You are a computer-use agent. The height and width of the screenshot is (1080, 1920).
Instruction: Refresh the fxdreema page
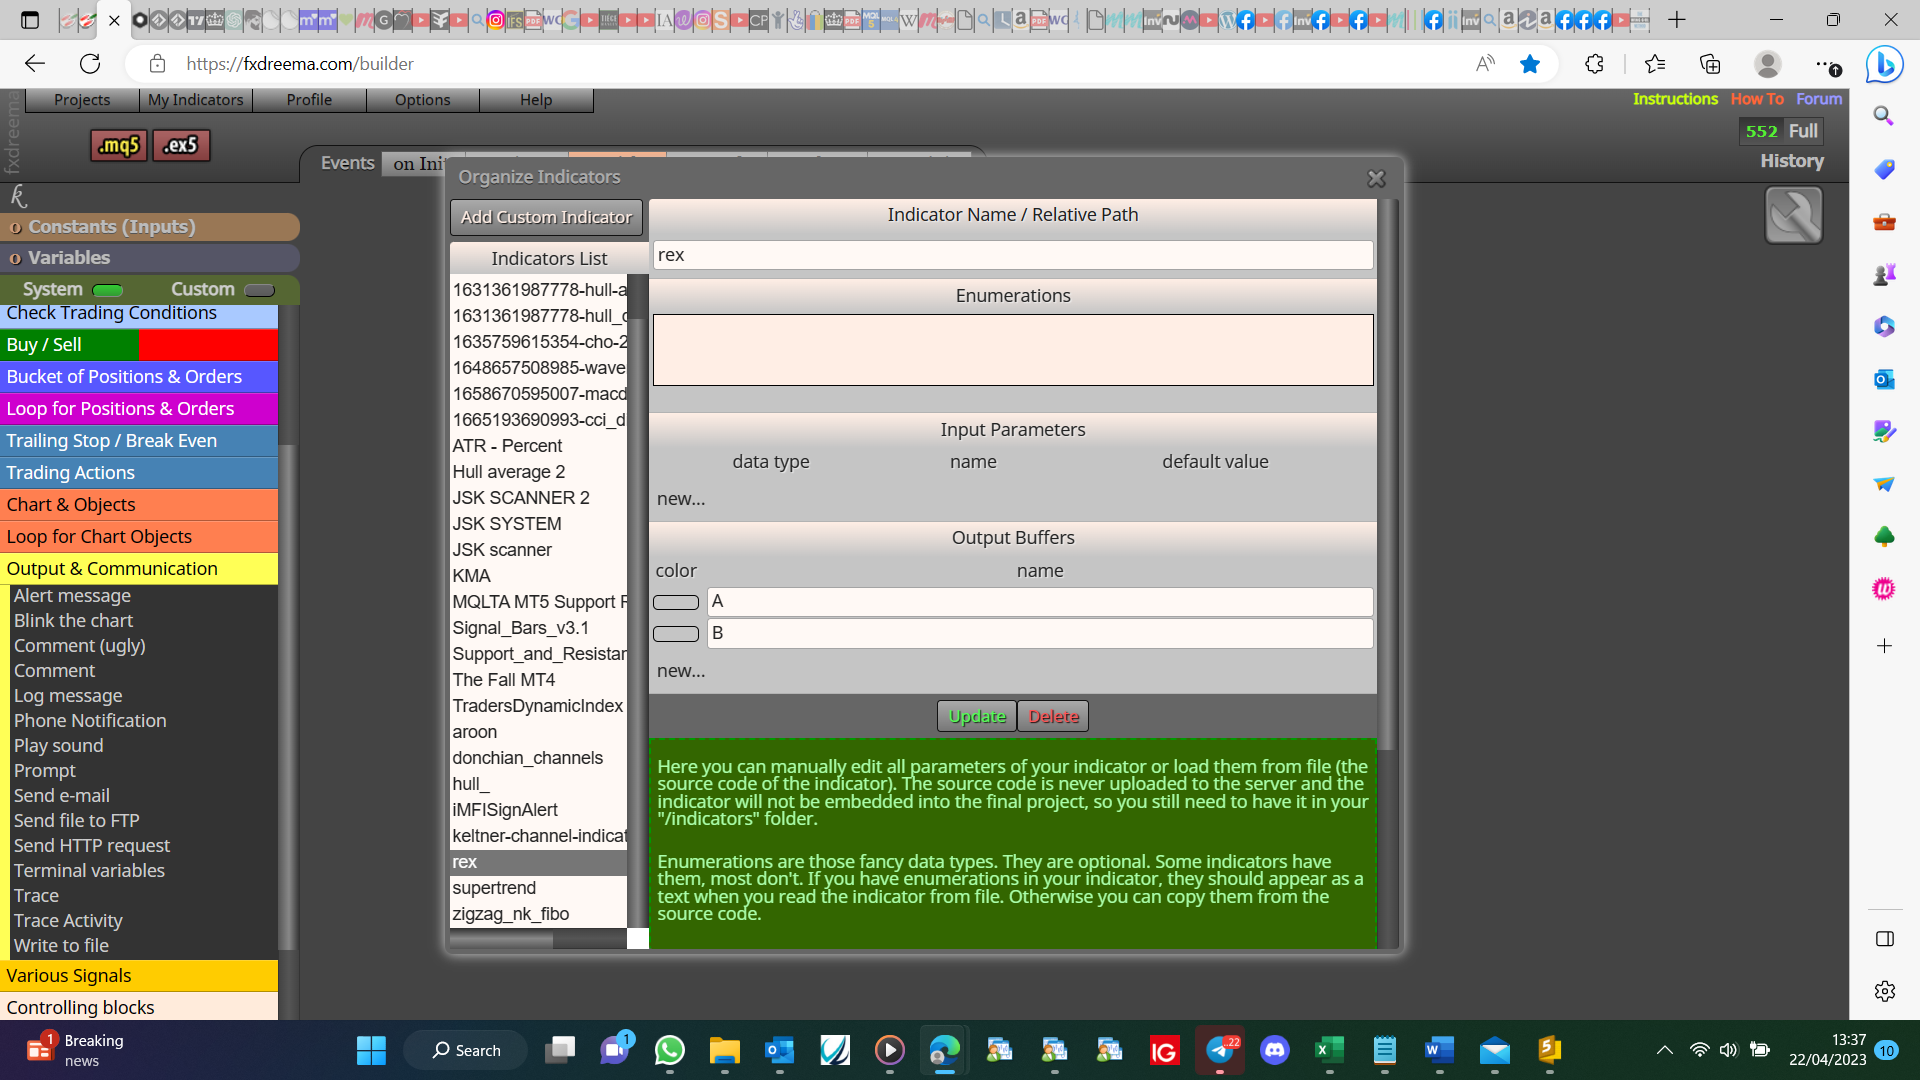pos(90,64)
